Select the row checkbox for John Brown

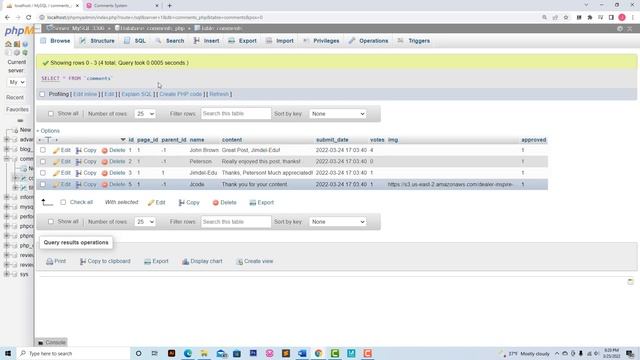point(43,150)
